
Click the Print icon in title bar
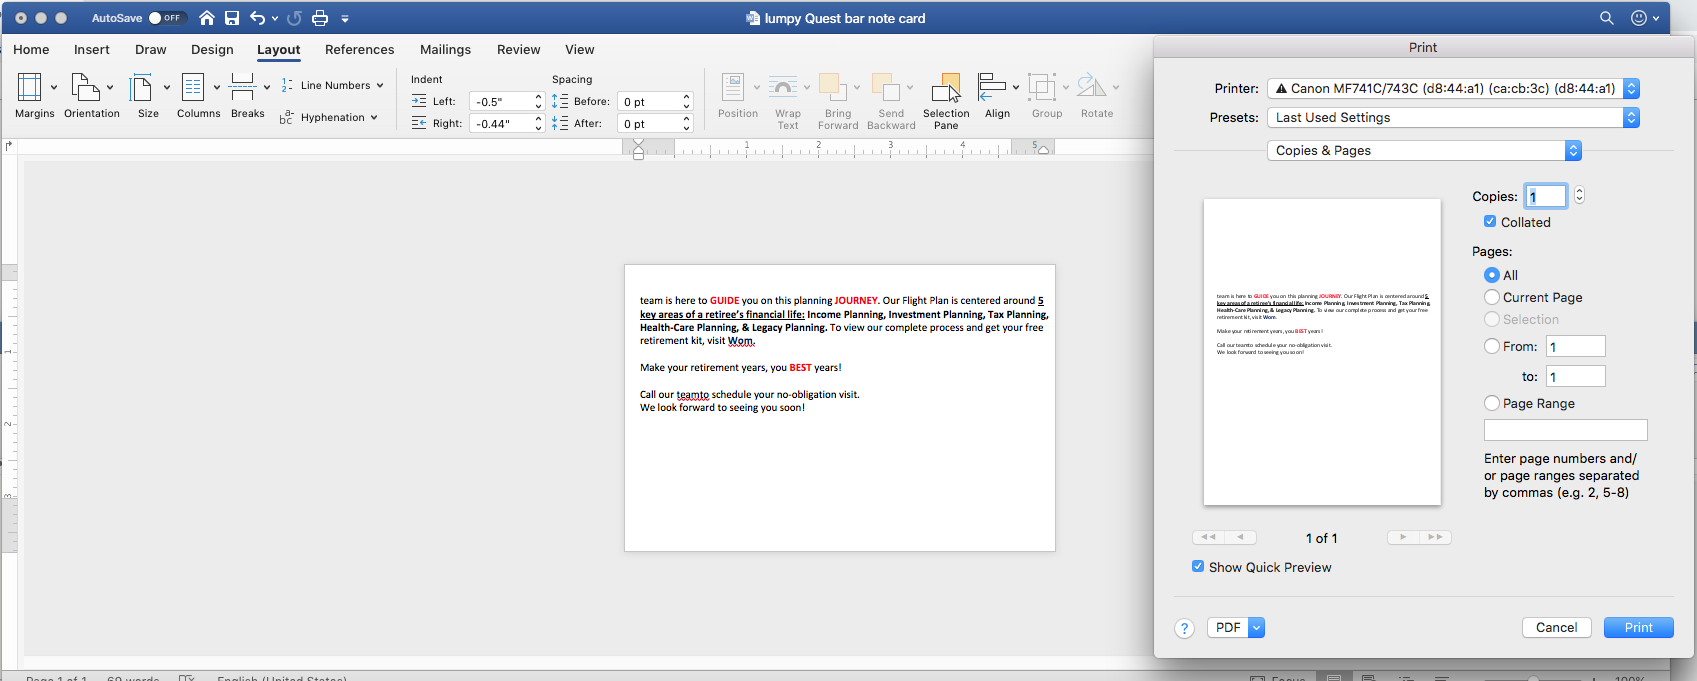point(320,18)
